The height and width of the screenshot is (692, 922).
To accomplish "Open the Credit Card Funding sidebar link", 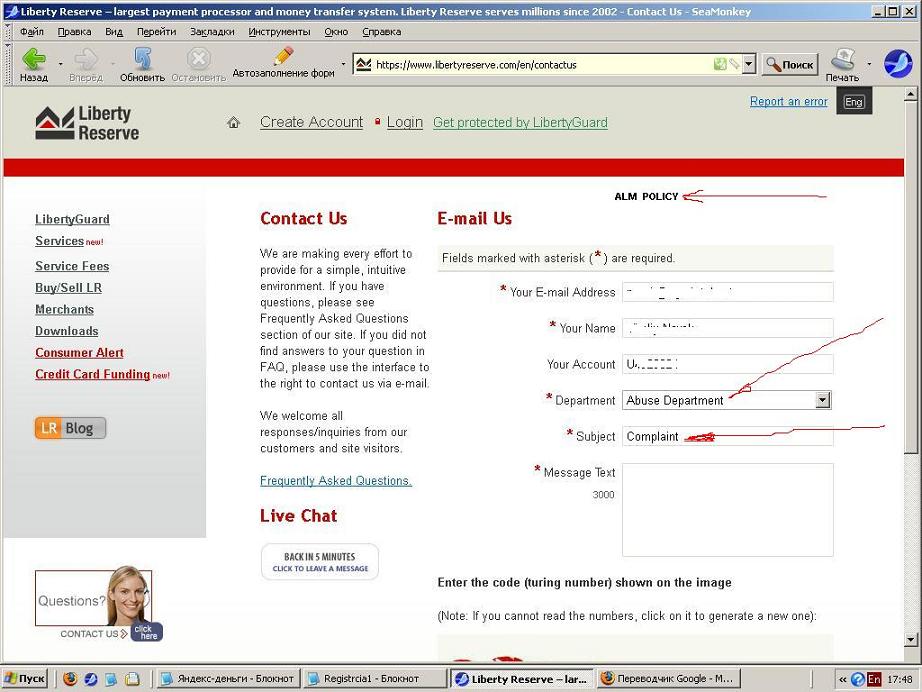I will [x=92, y=375].
